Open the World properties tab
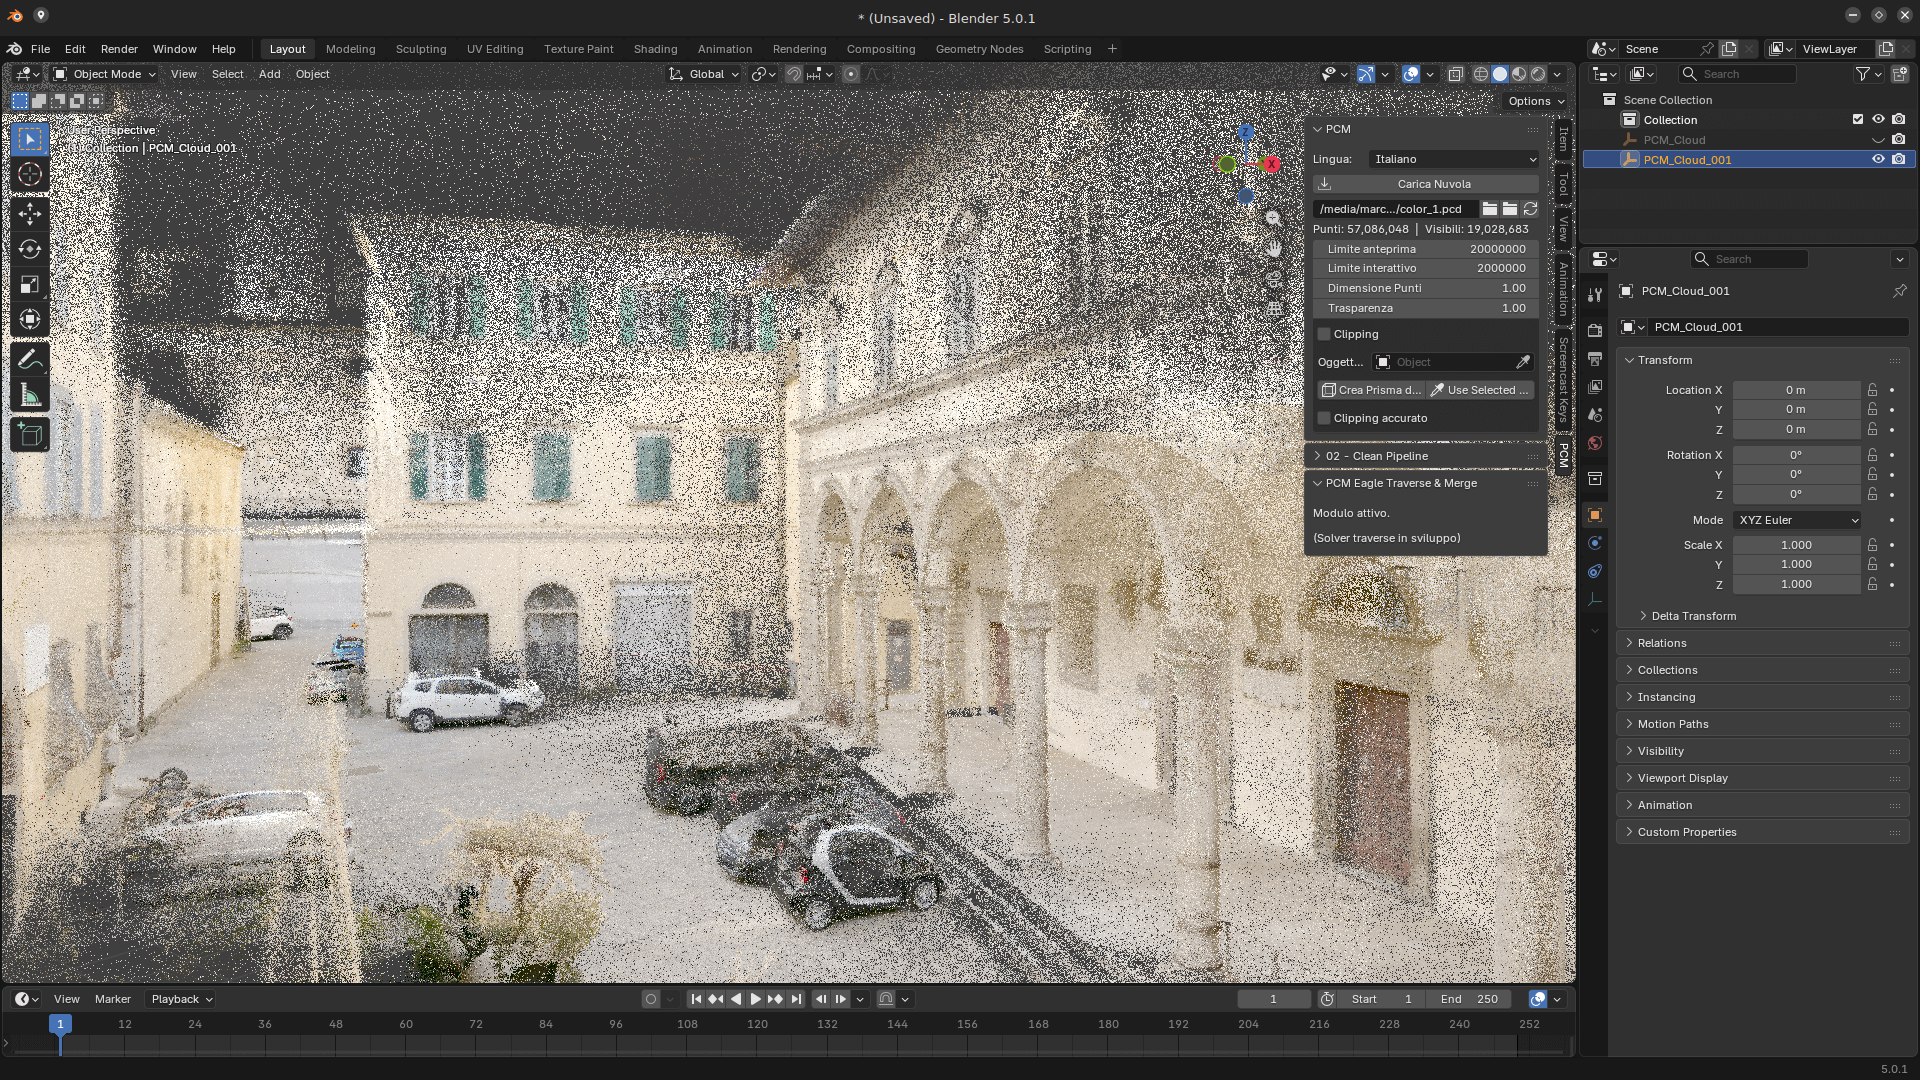Image resolution: width=1920 pixels, height=1080 pixels. click(x=1595, y=443)
